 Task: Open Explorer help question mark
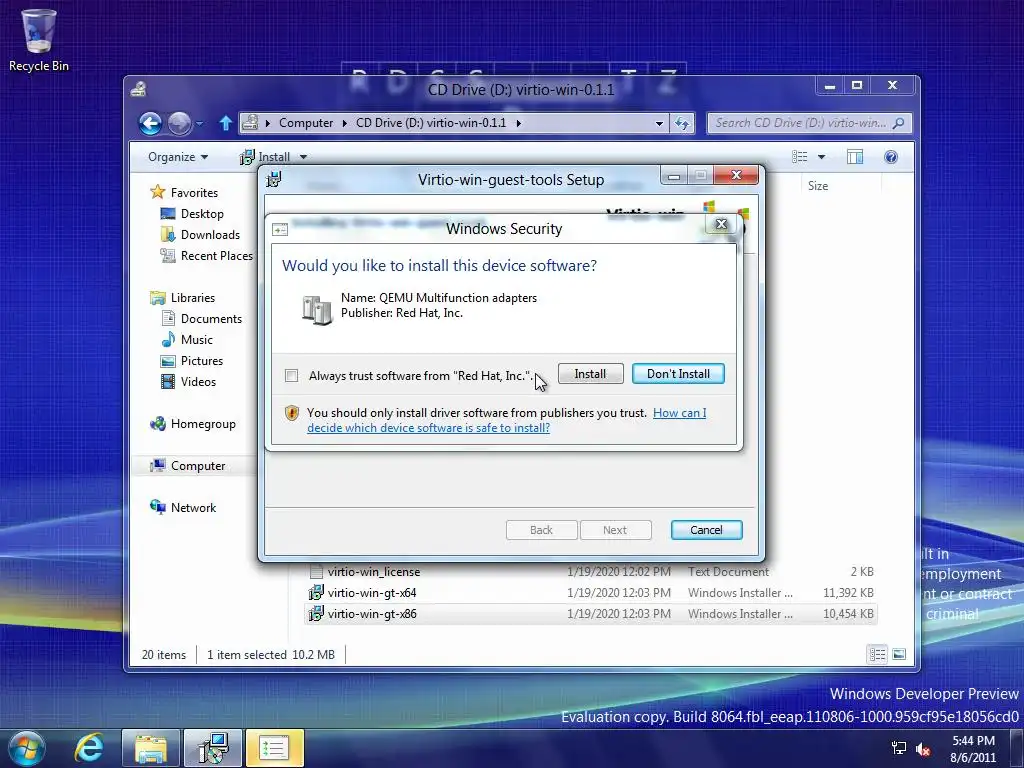click(891, 157)
